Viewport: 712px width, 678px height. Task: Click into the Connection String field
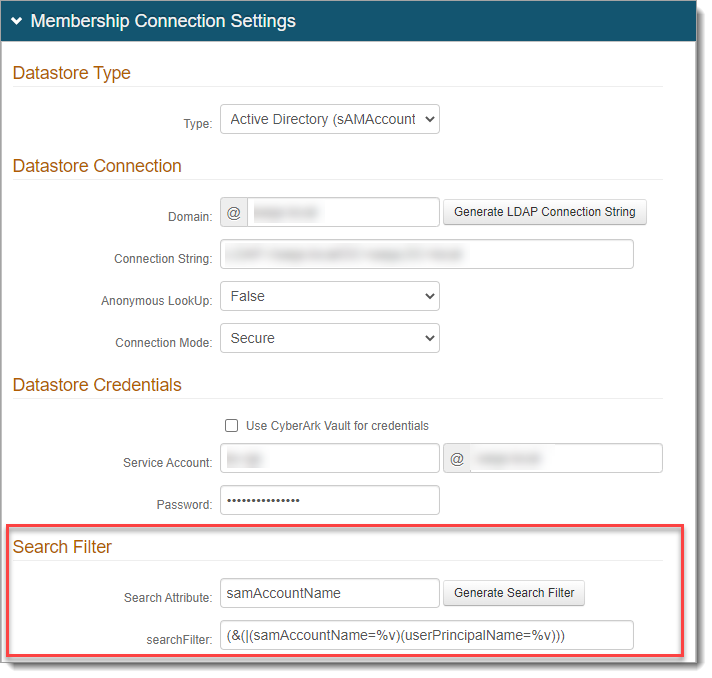[426, 255]
